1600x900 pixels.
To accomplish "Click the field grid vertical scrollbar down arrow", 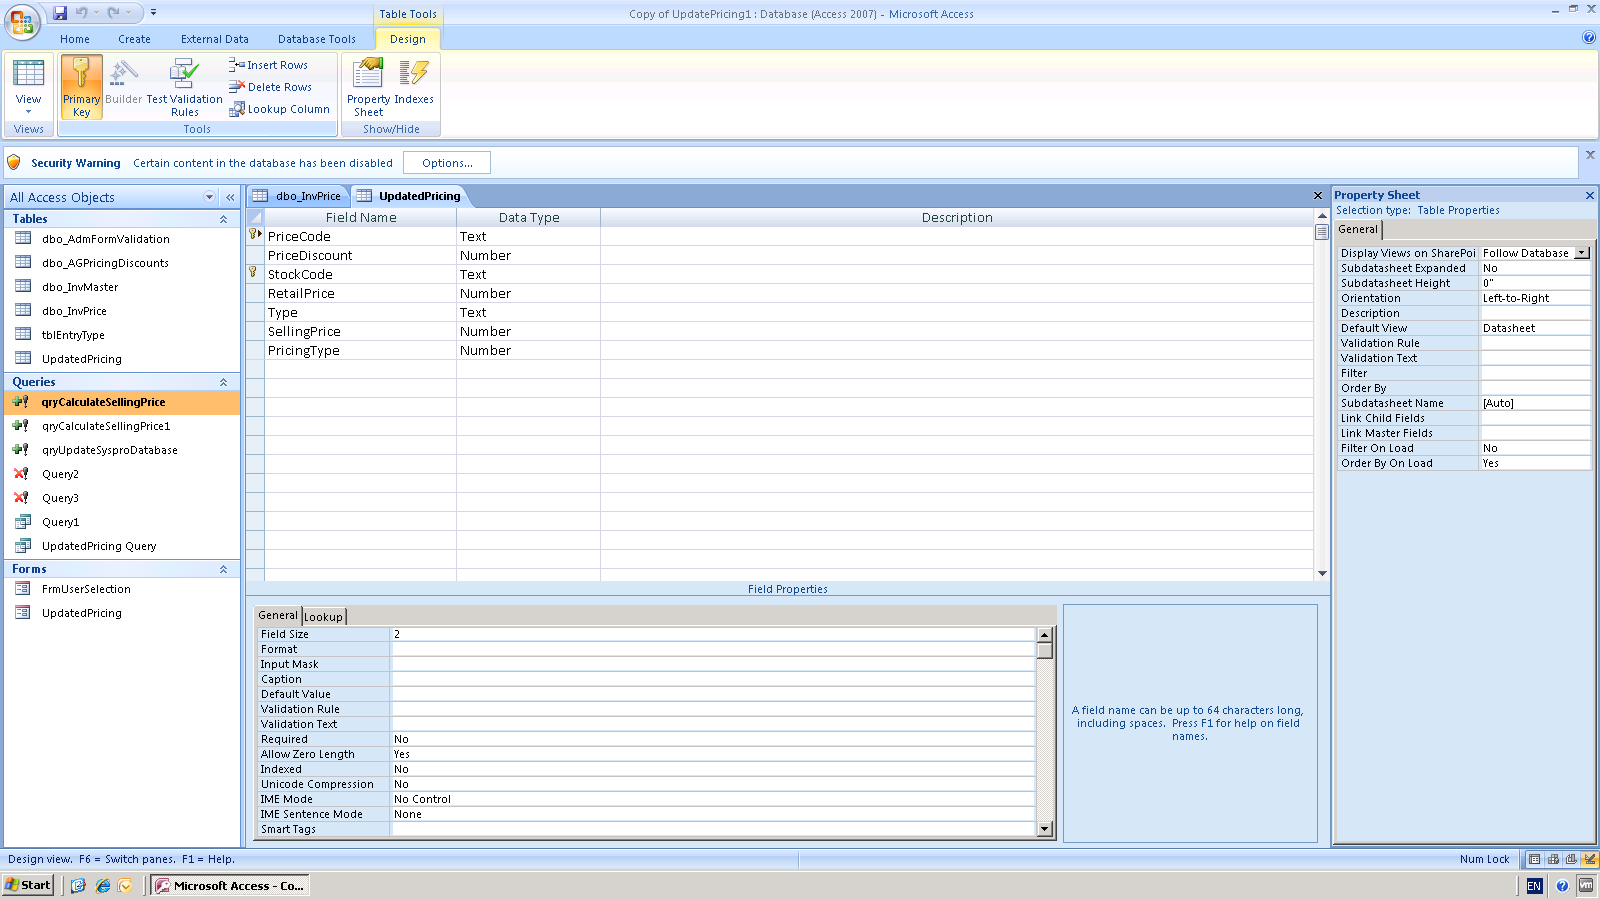I will point(1322,573).
